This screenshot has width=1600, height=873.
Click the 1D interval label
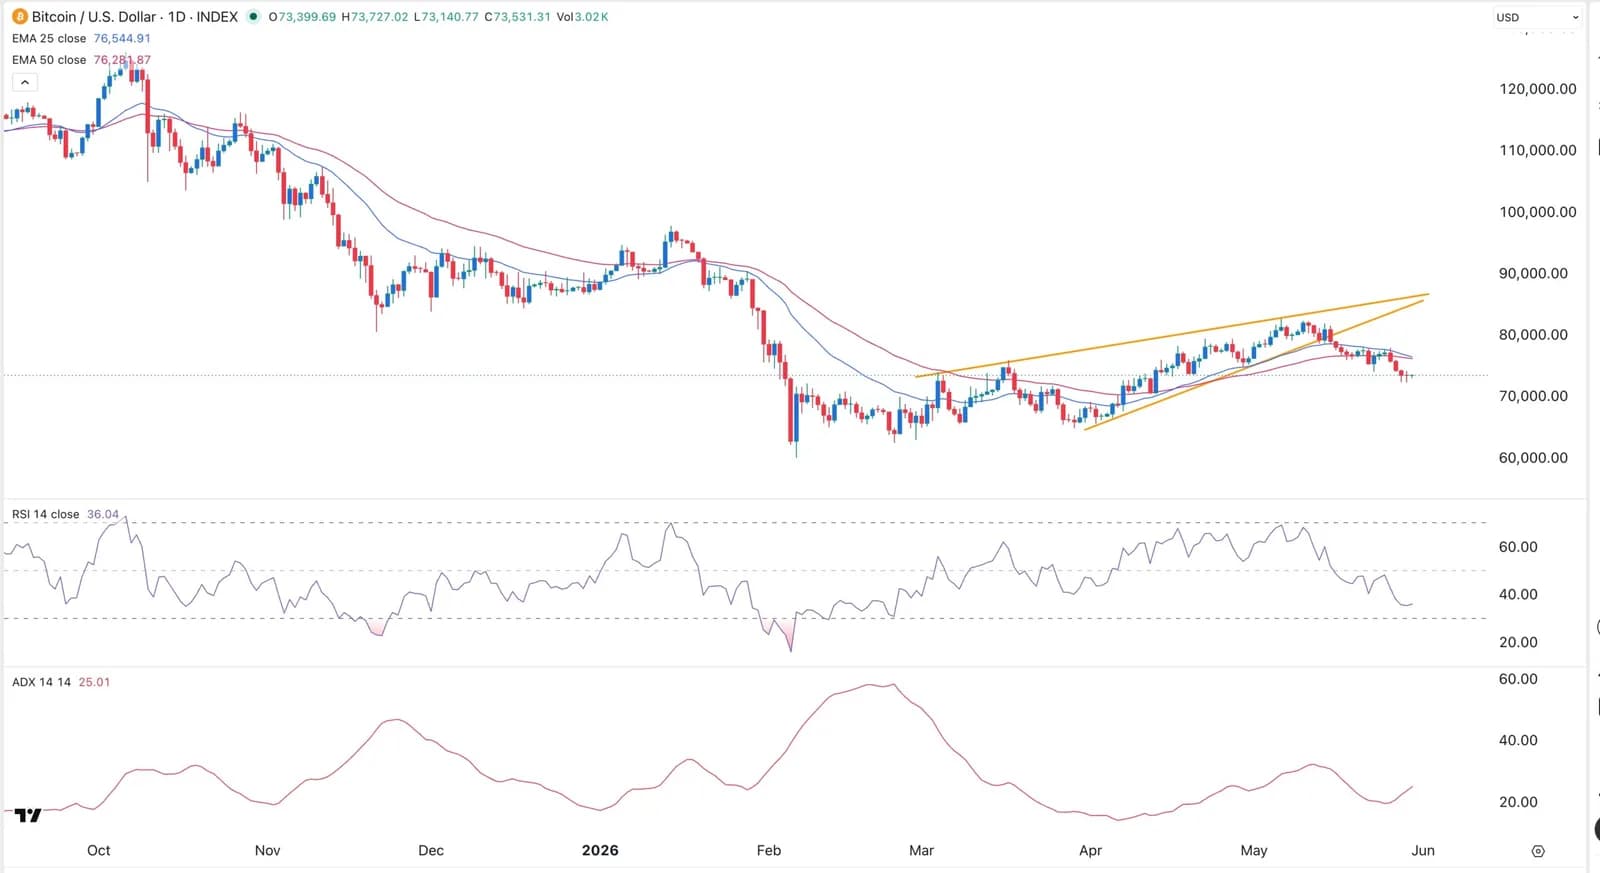(x=177, y=17)
